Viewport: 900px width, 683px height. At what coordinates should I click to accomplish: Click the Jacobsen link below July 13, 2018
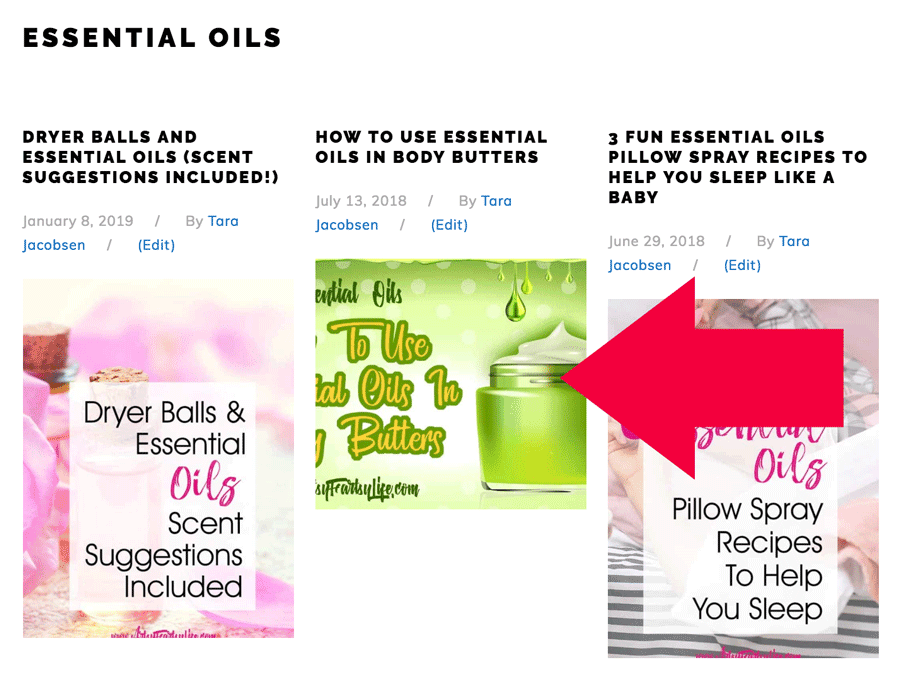347,225
